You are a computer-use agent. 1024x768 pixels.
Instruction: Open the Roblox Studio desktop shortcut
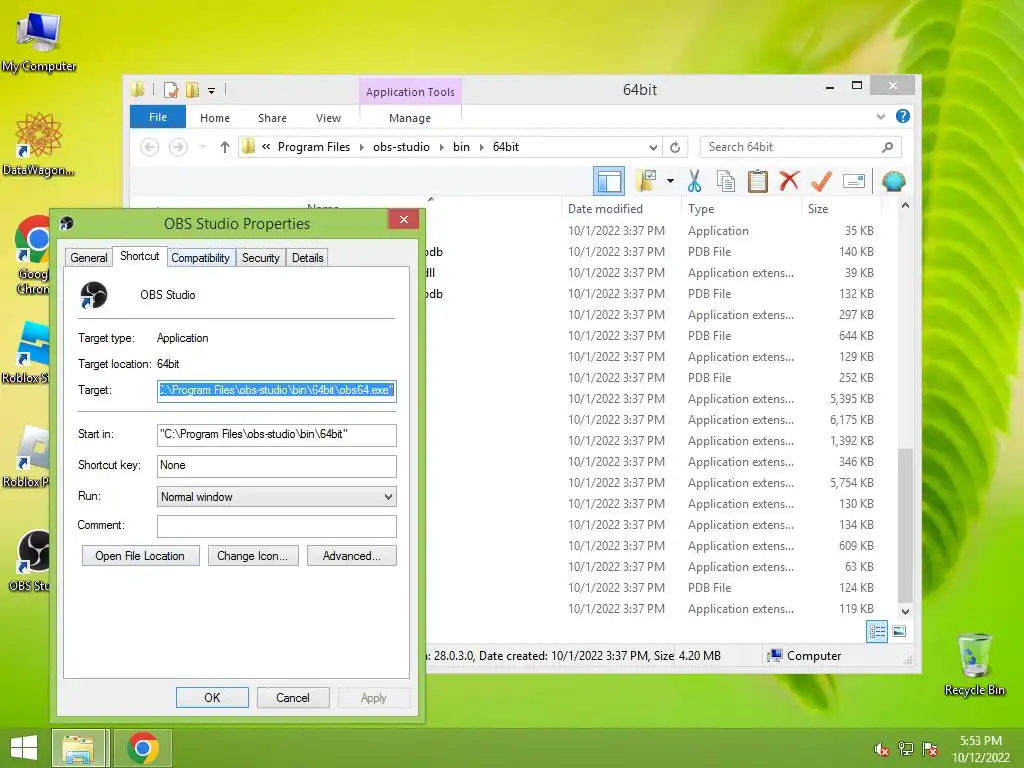coord(27,353)
